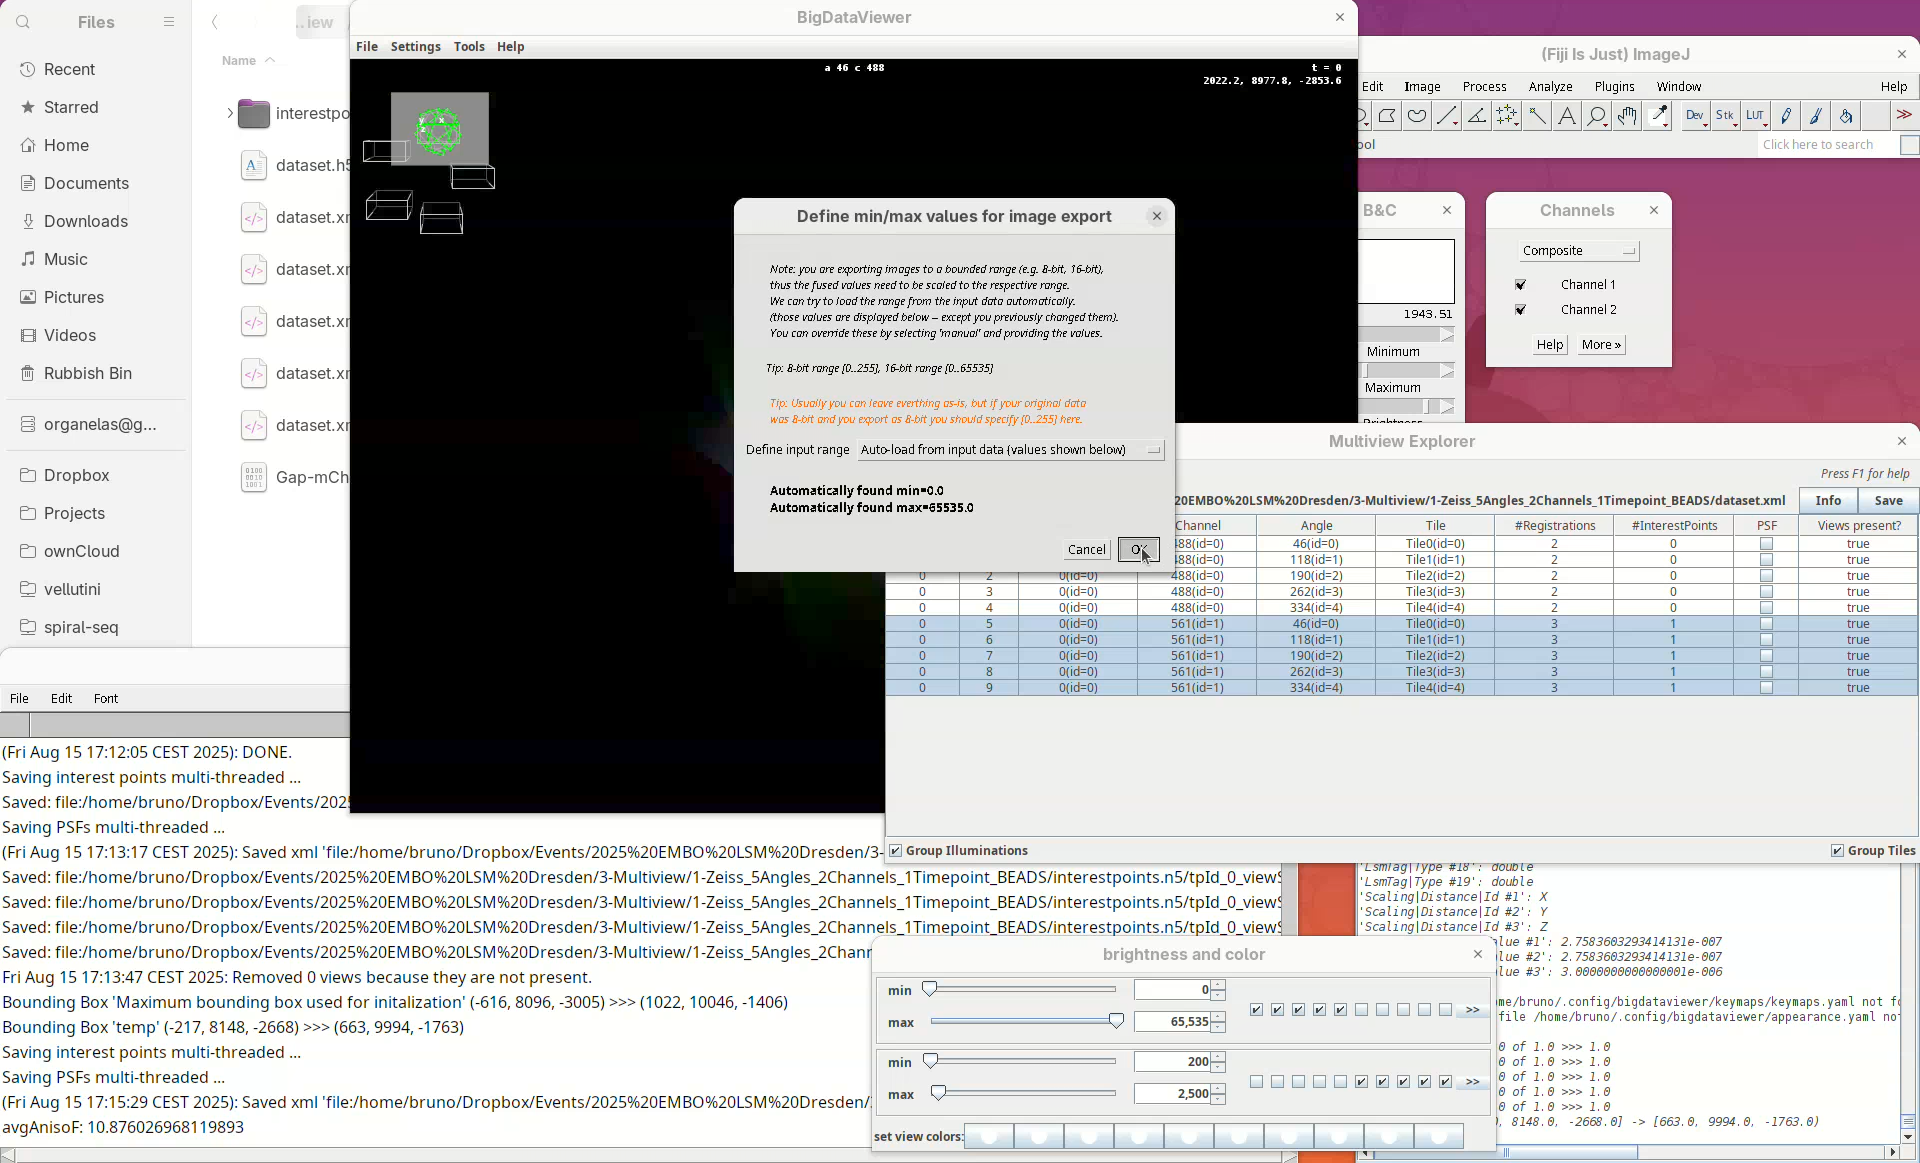This screenshot has height=1163, width=1920.
Task: Select the Text tool
Action: point(1567,116)
